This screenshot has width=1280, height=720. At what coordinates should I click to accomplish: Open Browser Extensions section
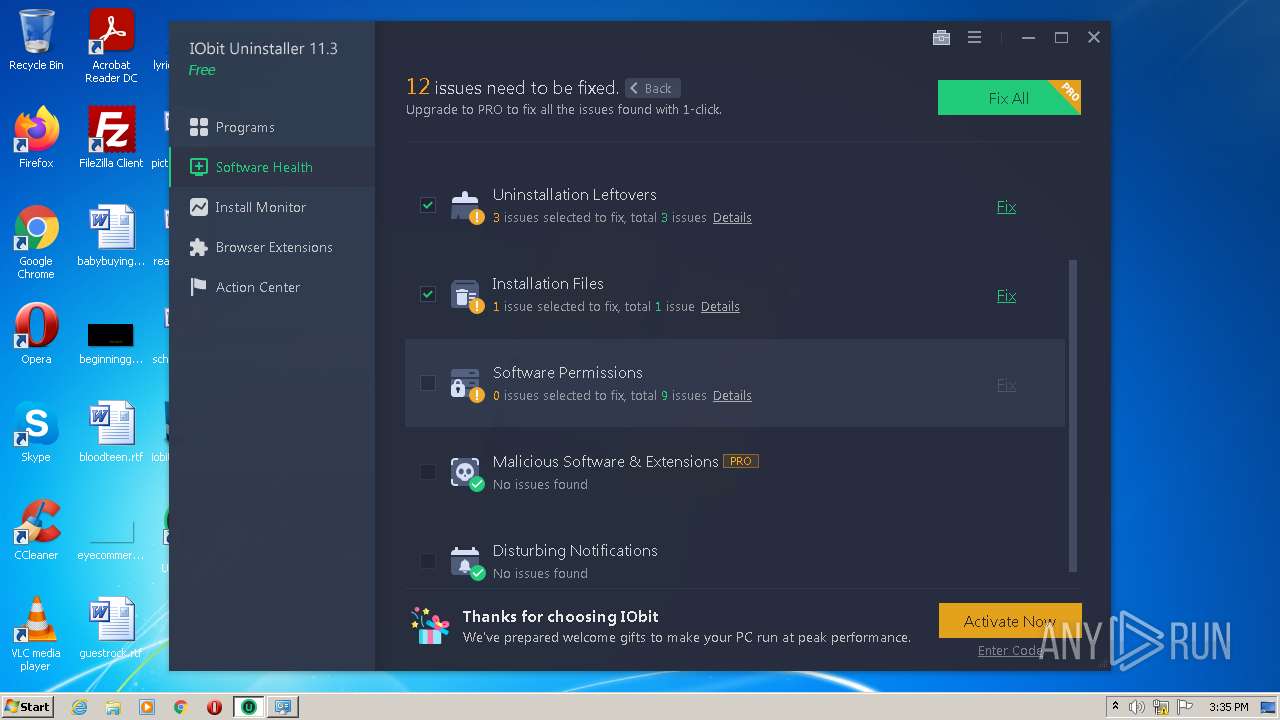(x=272, y=247)
